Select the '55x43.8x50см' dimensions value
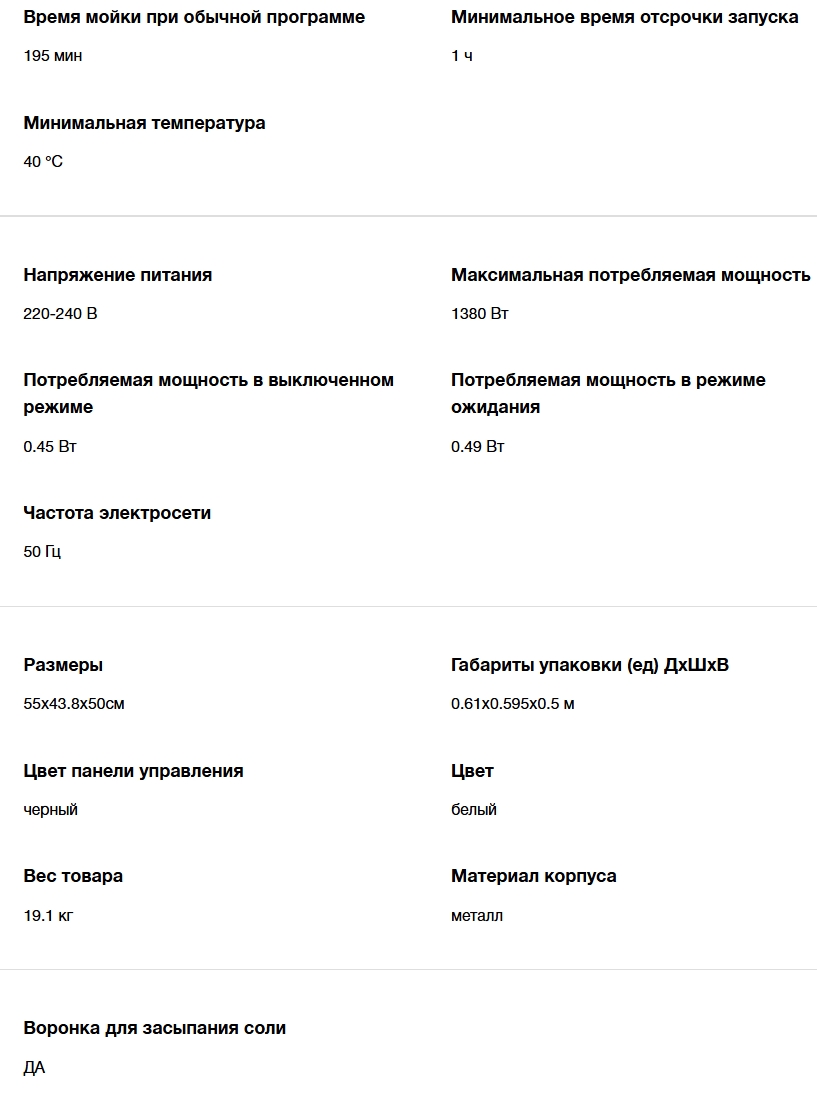This screenshot has width=817, height=1103. (x=74, y=704)
